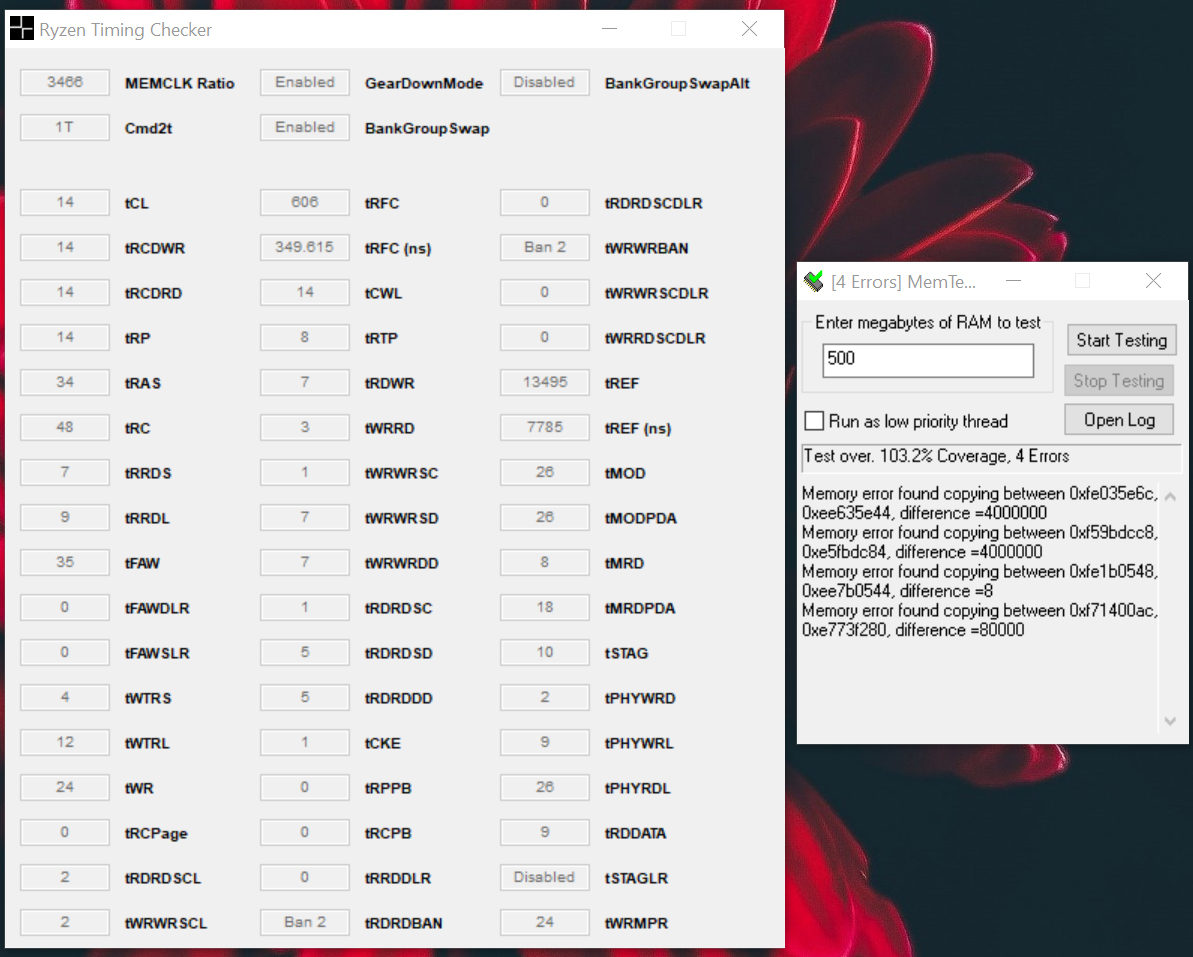This screenshot has width=1193, height=957.
Task: Click the tRRDL value 9
Action: coord(65,517)
